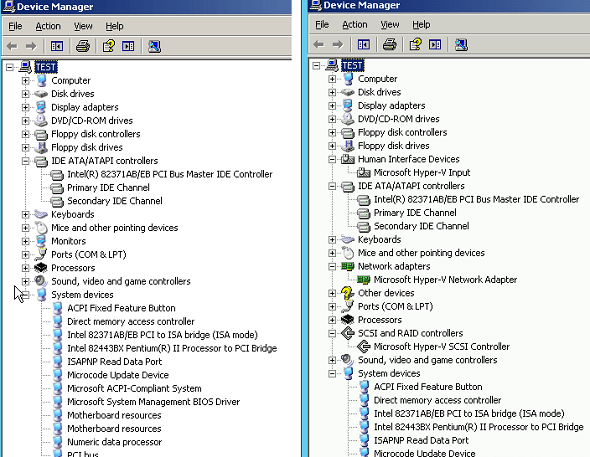Select Microsoft Hyper-V Network Adapter item
This screenshot has width=590, height=457.
445,279
